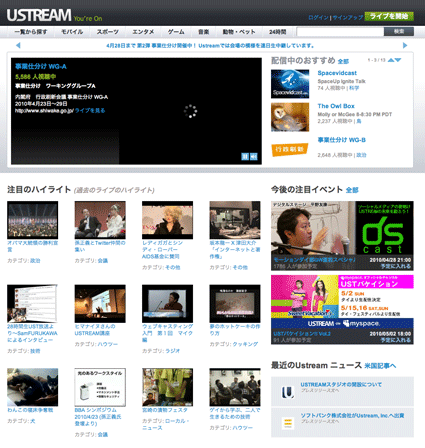The width and height of the screenshot is (425, 448).
Task: Click 全部 beside 配信中のおすすめ
Action: coord(343,61)
